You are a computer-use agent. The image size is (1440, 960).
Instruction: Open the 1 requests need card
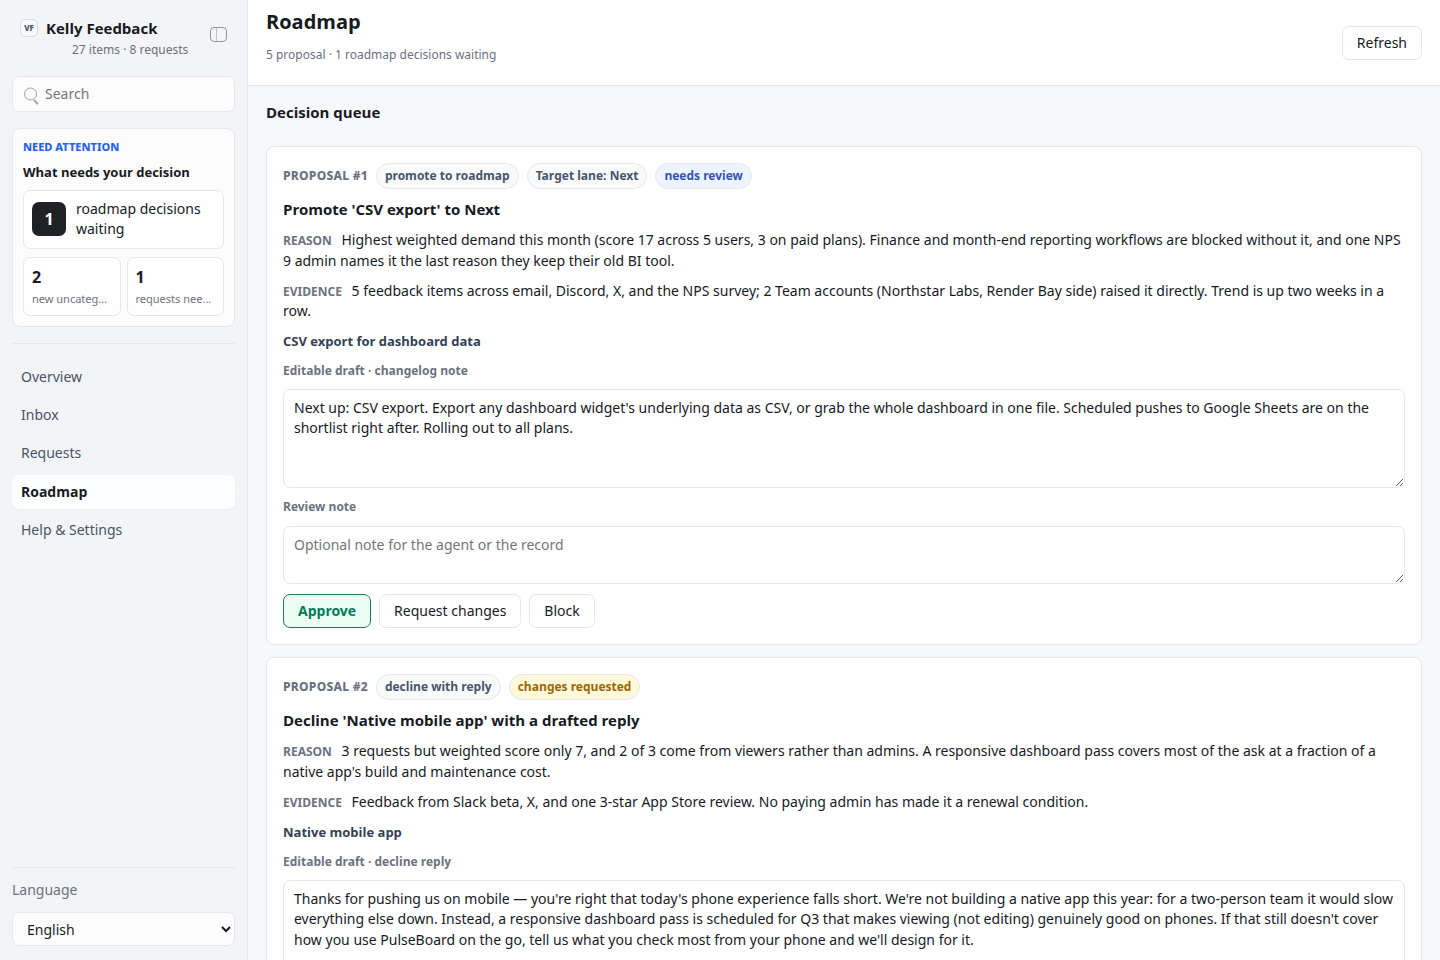[175, 286]
